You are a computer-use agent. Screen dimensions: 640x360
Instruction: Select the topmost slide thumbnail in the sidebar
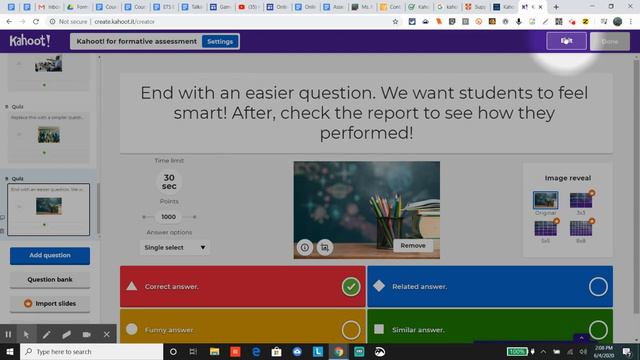[49, 72]
